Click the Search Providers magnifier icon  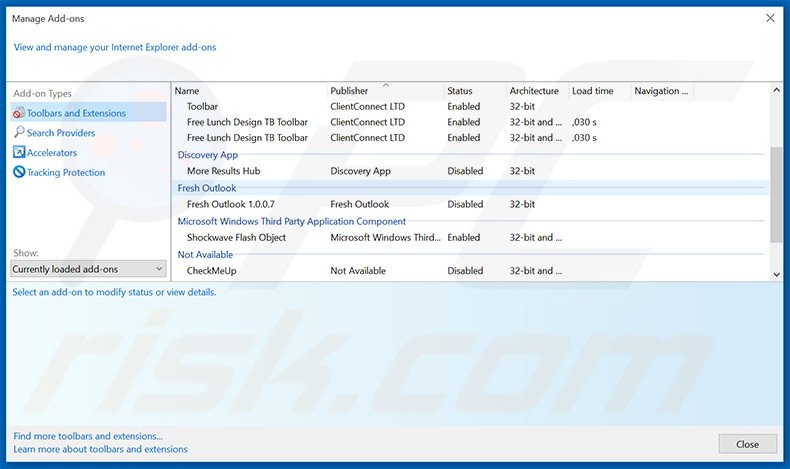pos(19,132)
